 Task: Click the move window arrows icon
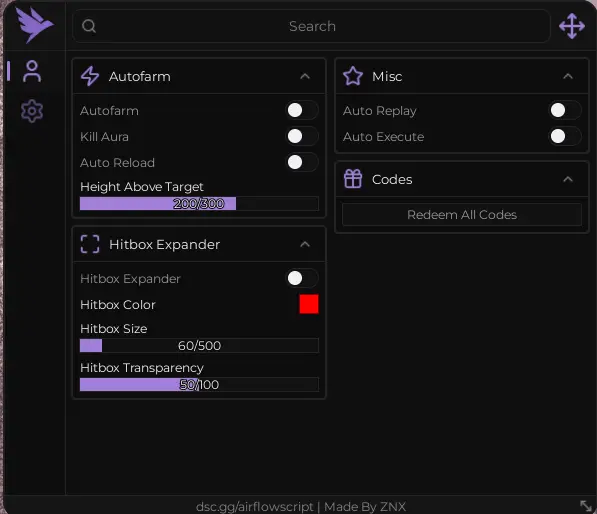pos(572,26)
